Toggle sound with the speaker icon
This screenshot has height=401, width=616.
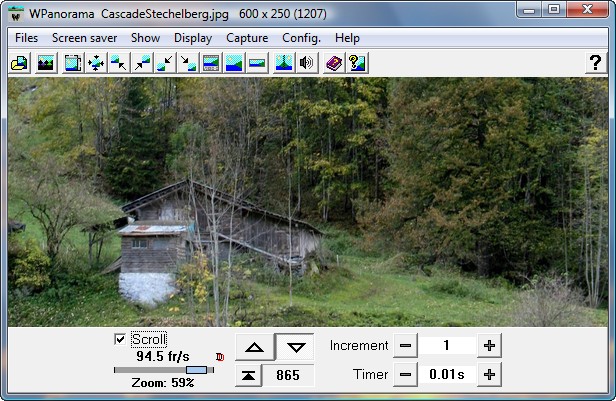point(307,63)
